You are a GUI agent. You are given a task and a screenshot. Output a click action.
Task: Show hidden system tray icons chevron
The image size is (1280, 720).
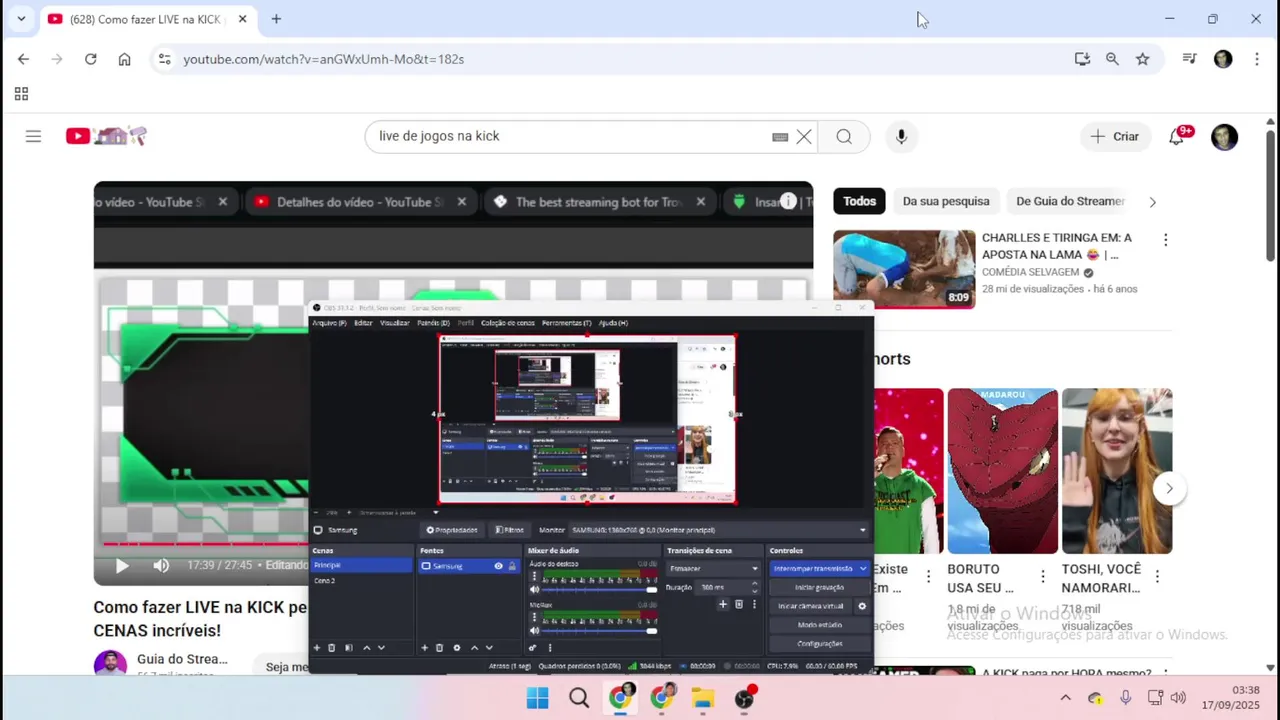(1065, 698)
